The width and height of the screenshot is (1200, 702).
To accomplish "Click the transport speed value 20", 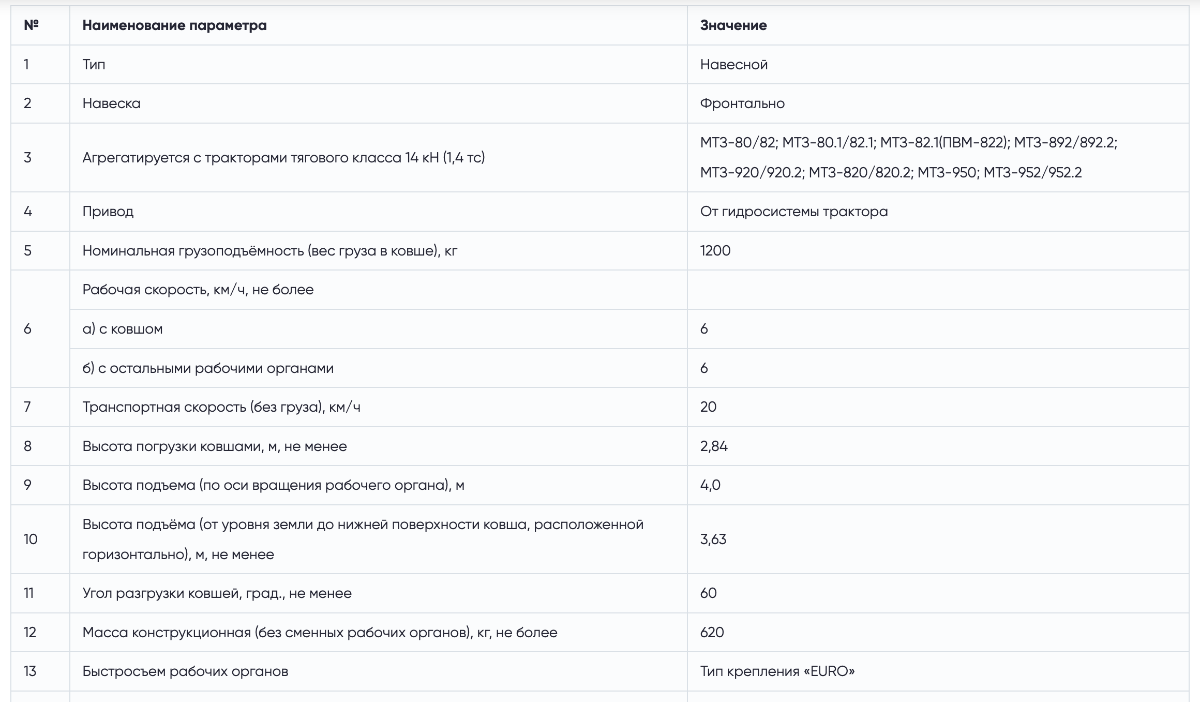I will point(709,407).
